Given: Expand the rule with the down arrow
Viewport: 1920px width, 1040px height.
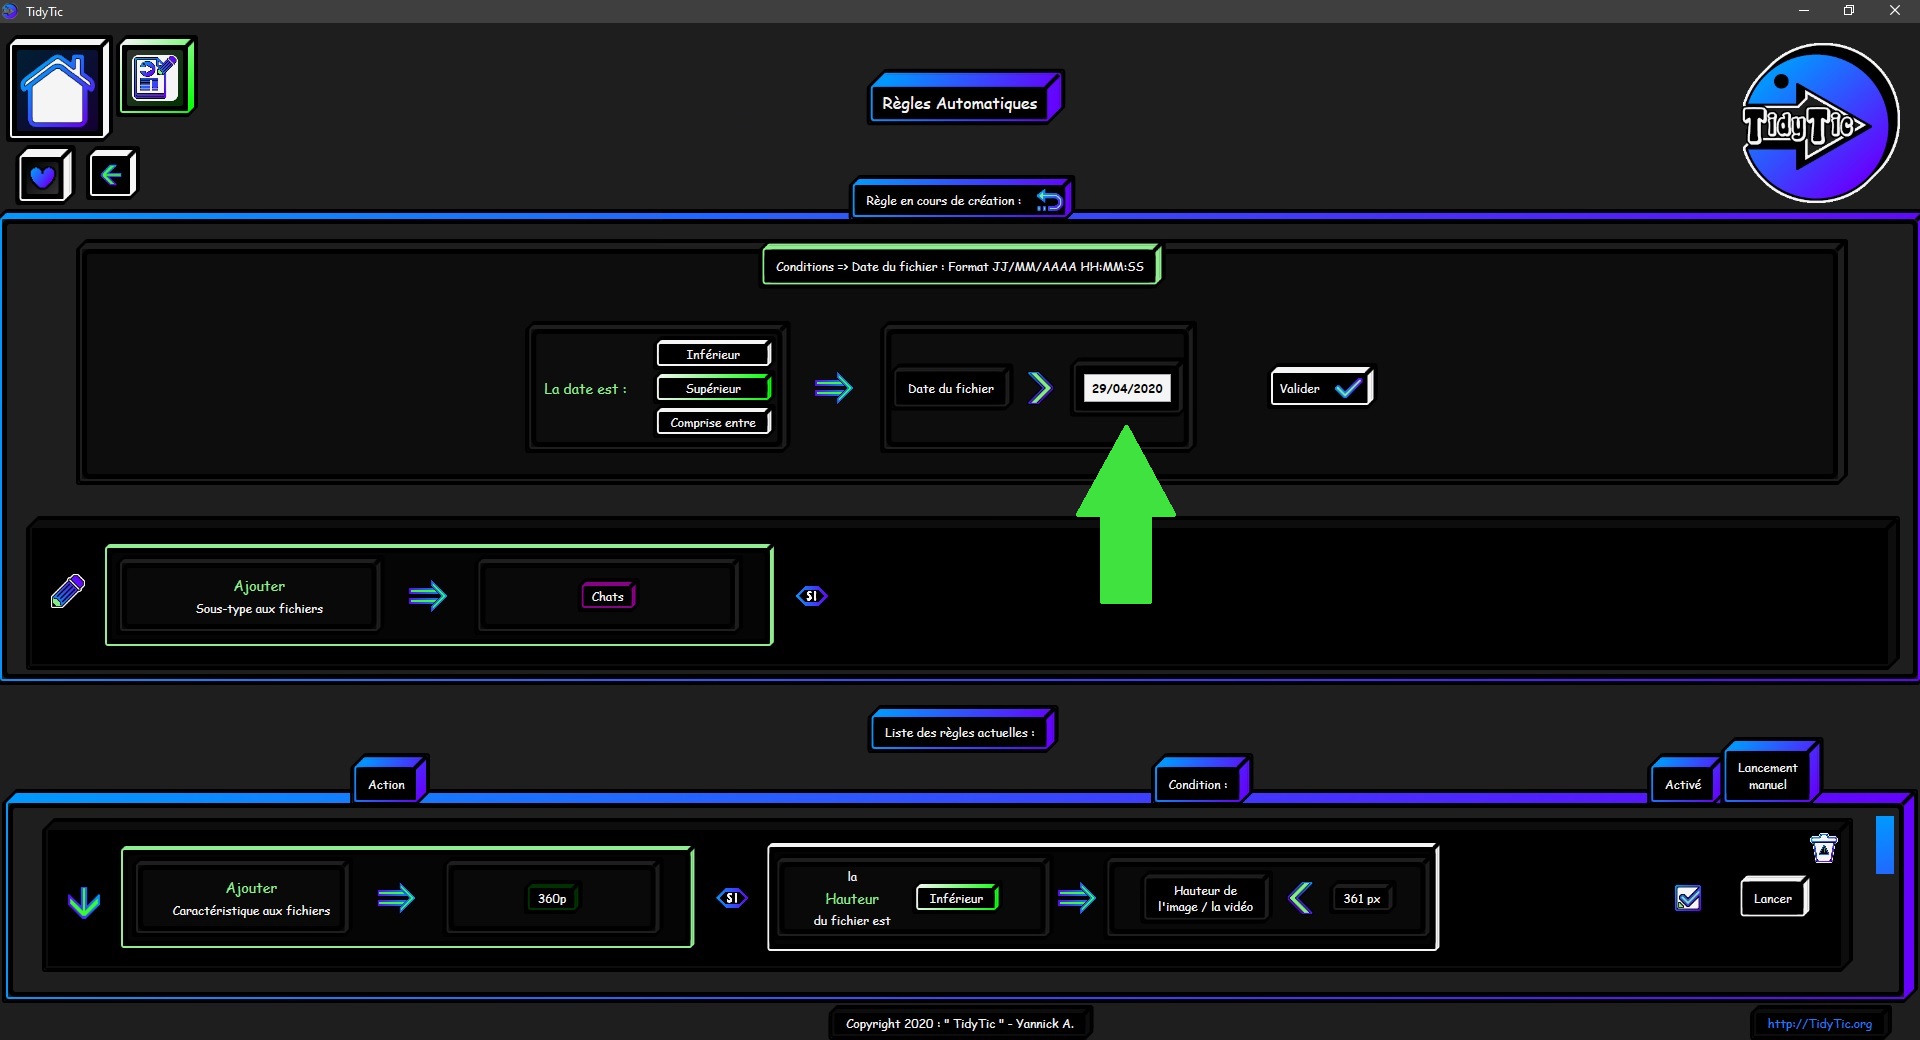Looking at the screenshot, I should pos(84,902).
